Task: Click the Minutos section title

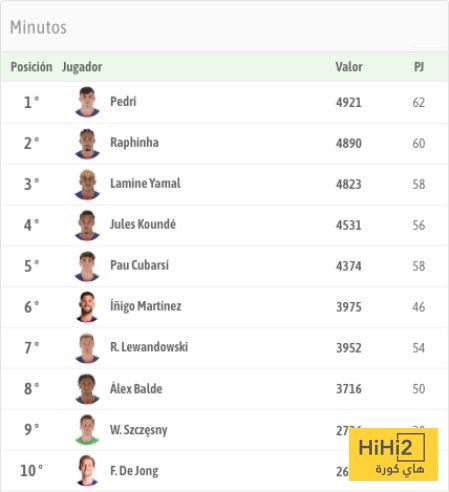Action: [x=38, y=27]
